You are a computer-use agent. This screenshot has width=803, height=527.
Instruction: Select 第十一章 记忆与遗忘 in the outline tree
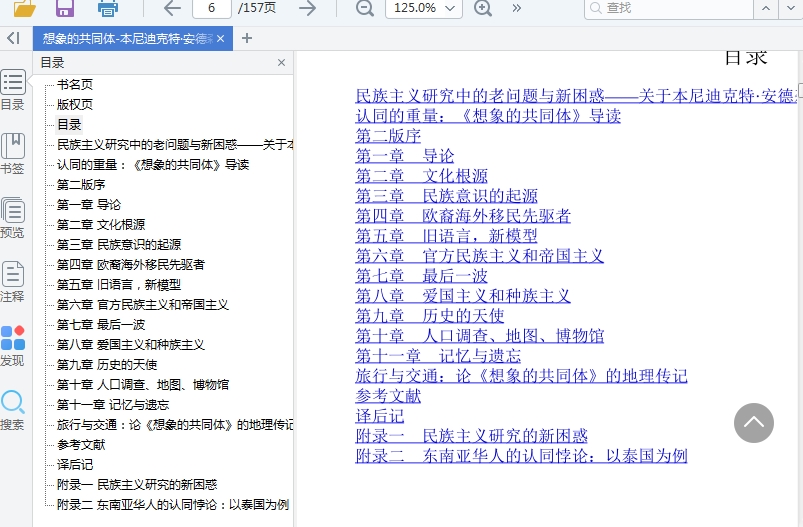tap(113, 404)
